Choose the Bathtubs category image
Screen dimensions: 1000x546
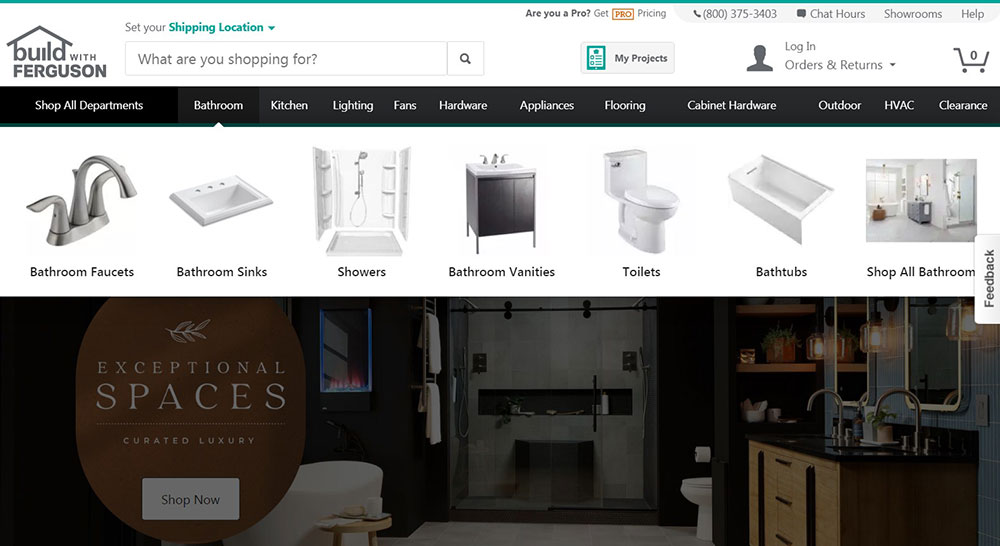click(x=781, y=199)
